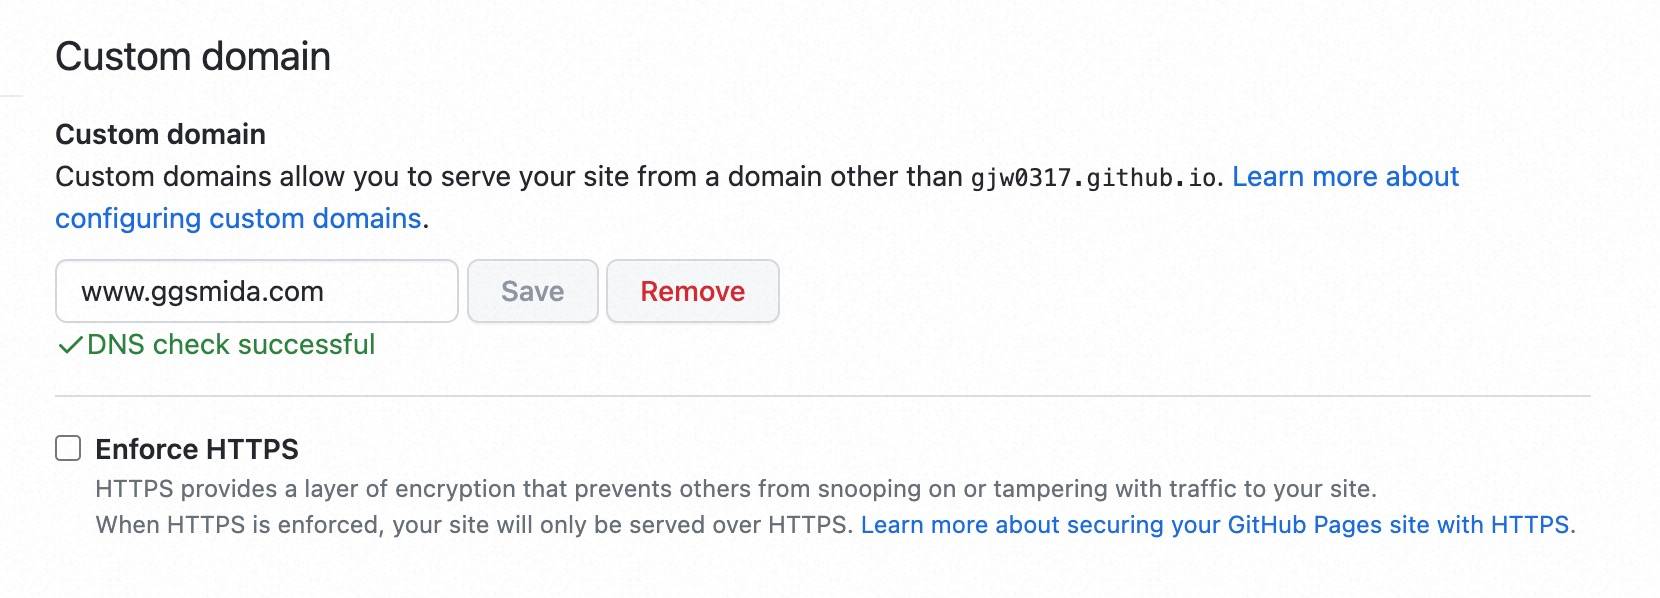Click the 'DNS check successful' status text
The height and width of the screenshot is (598, 1660).
tap(231, 345)
